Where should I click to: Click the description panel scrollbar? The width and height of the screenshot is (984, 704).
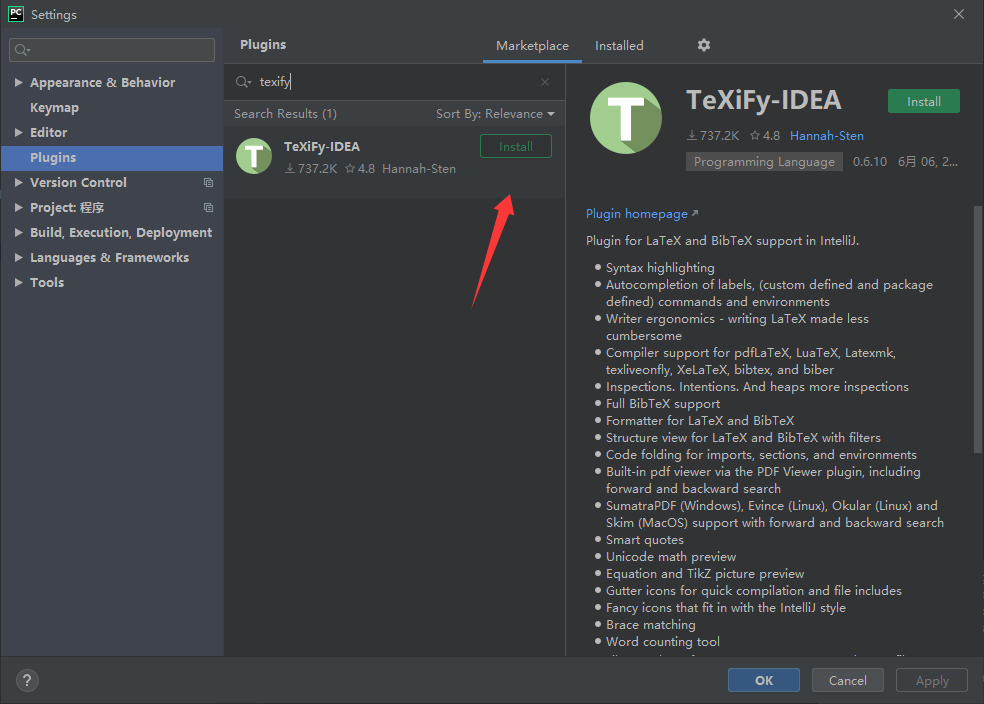click(x=978, y=329)
